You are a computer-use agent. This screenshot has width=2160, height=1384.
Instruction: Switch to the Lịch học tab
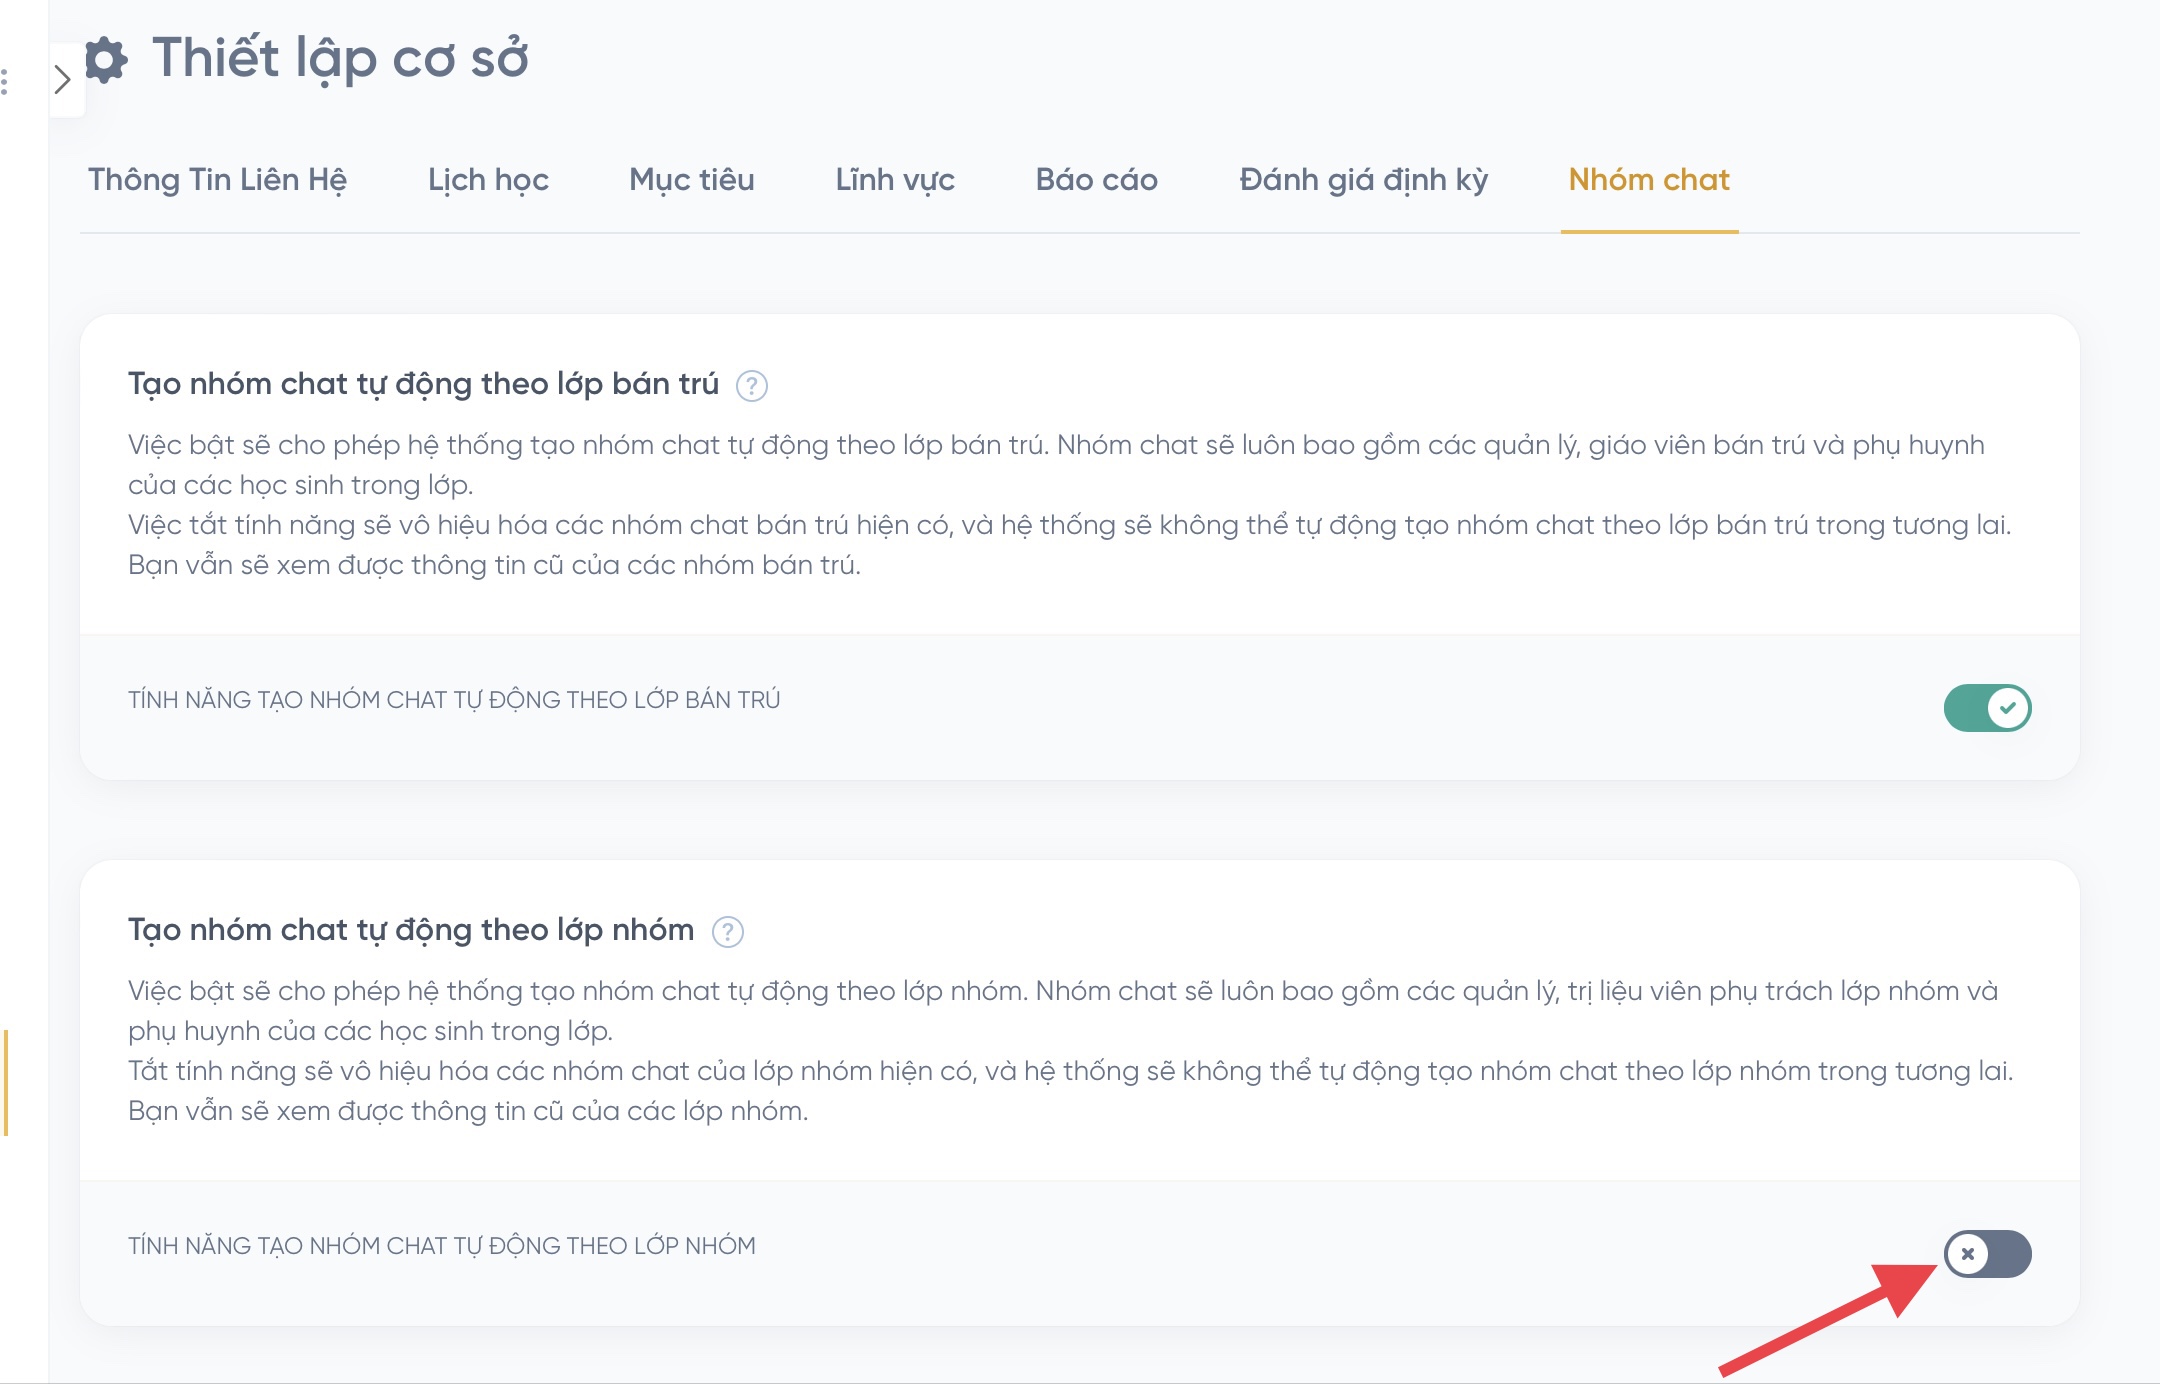point(488,180)
